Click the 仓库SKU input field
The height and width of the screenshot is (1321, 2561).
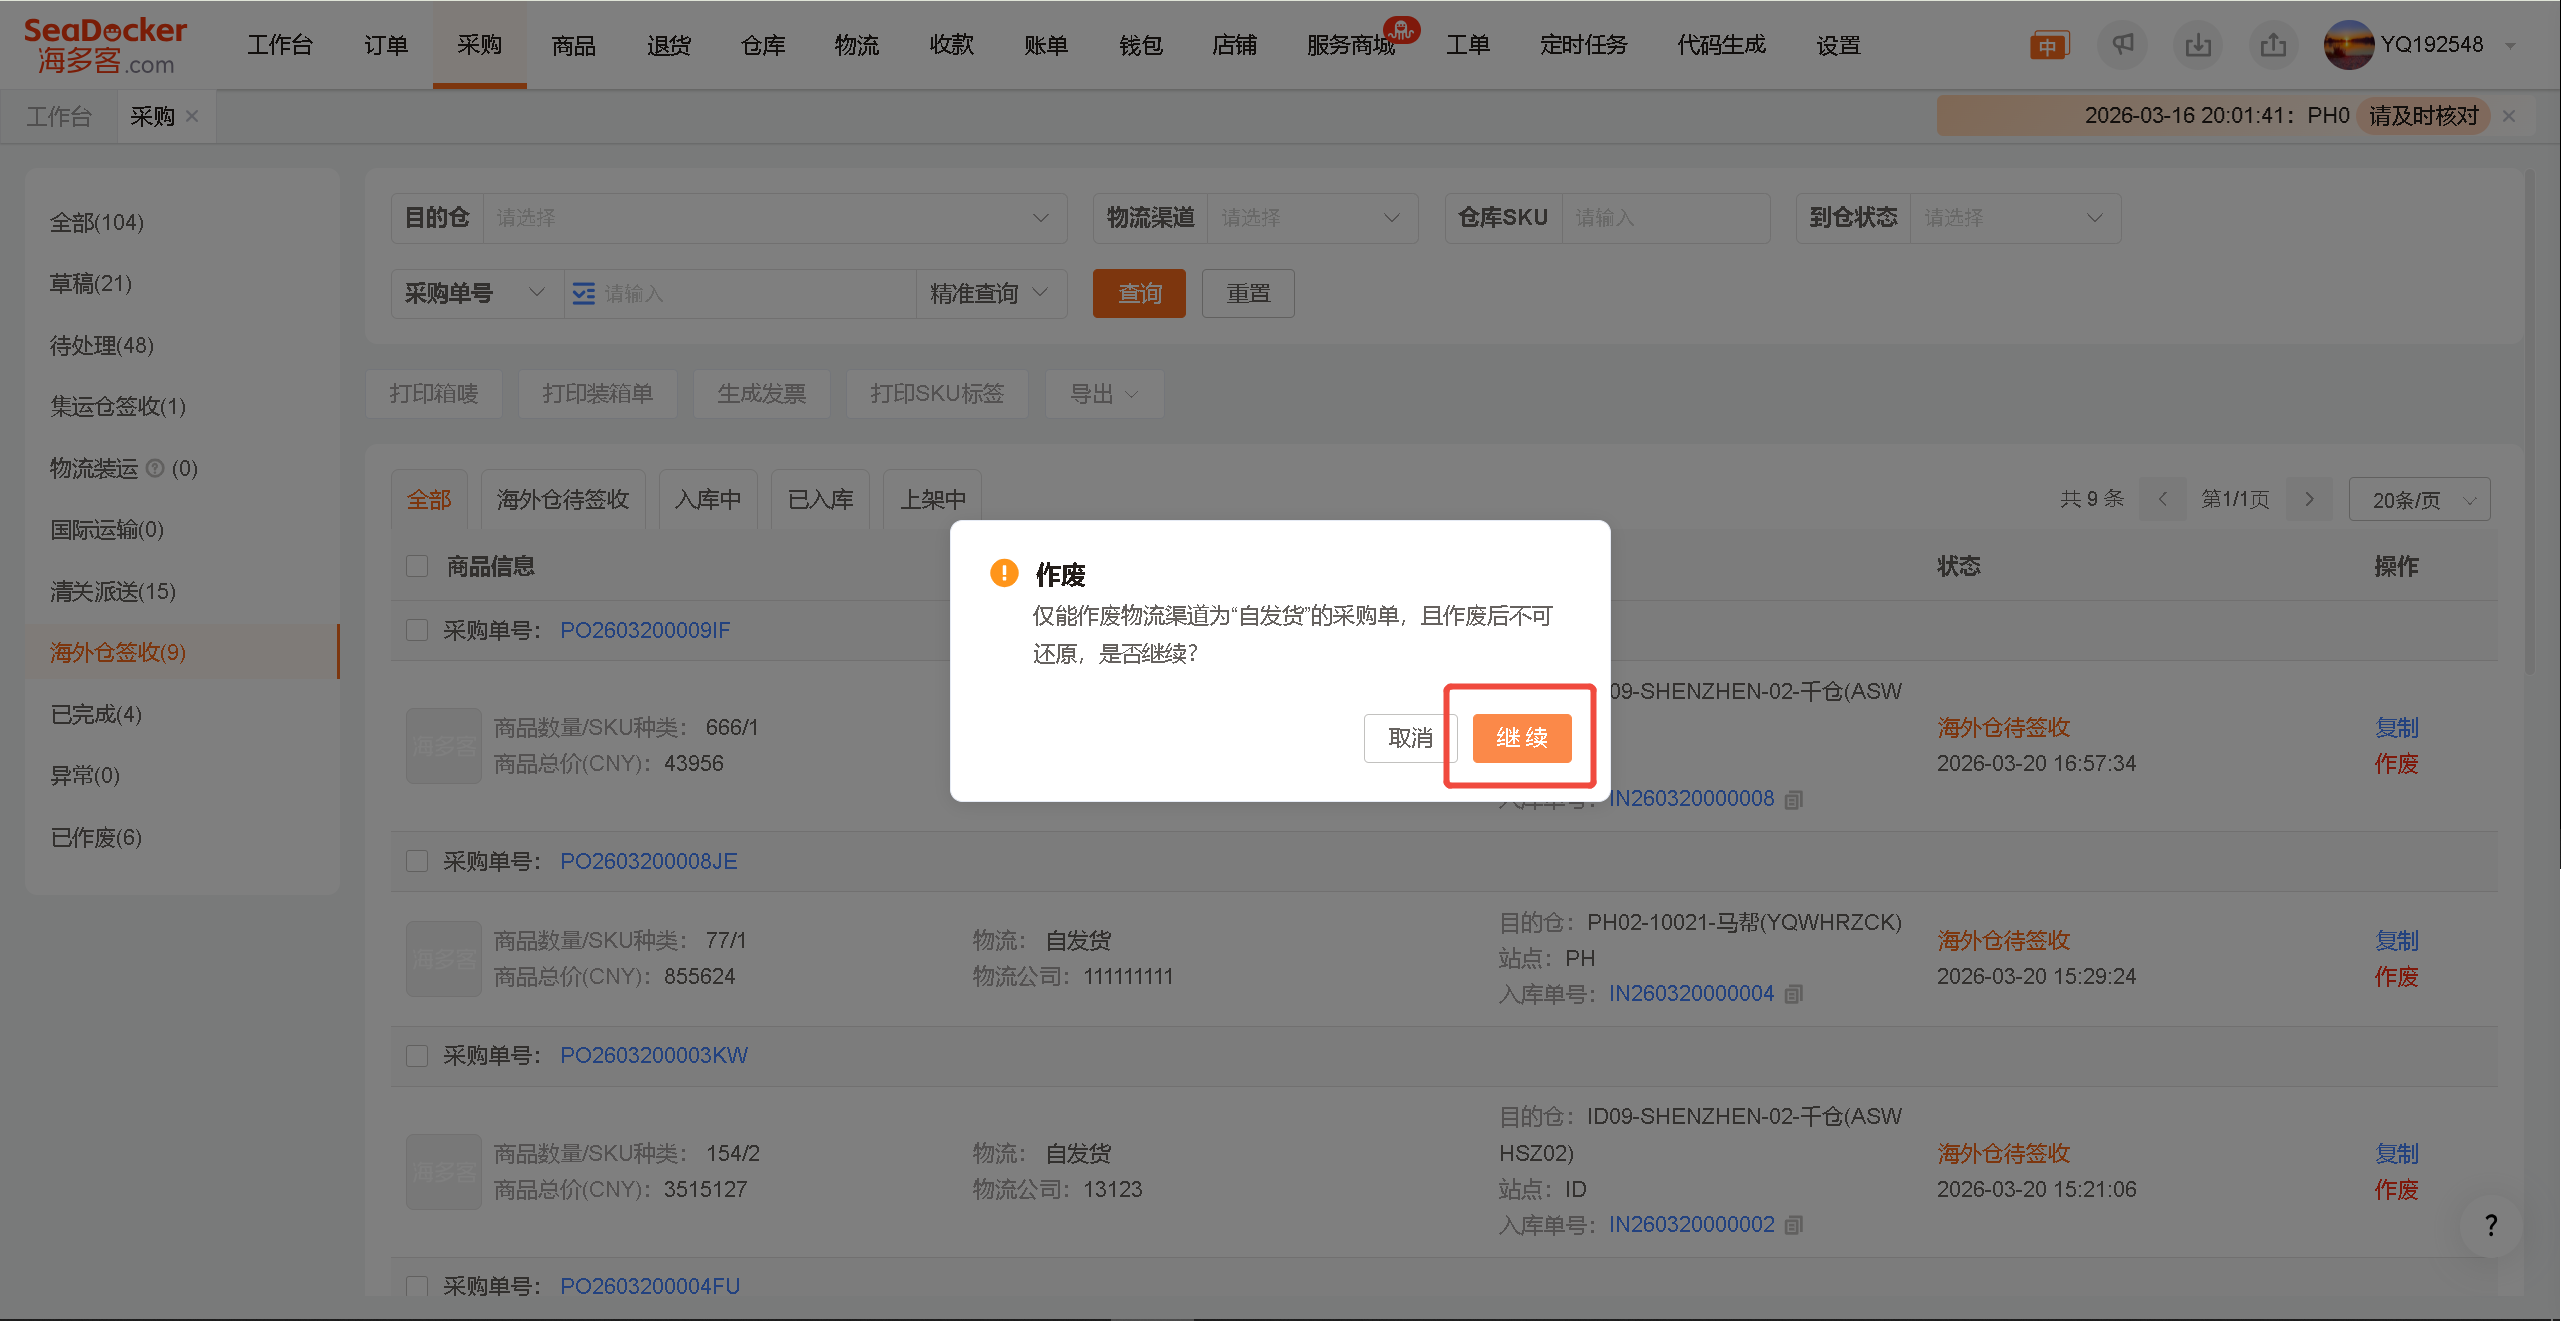[1665, 217]
